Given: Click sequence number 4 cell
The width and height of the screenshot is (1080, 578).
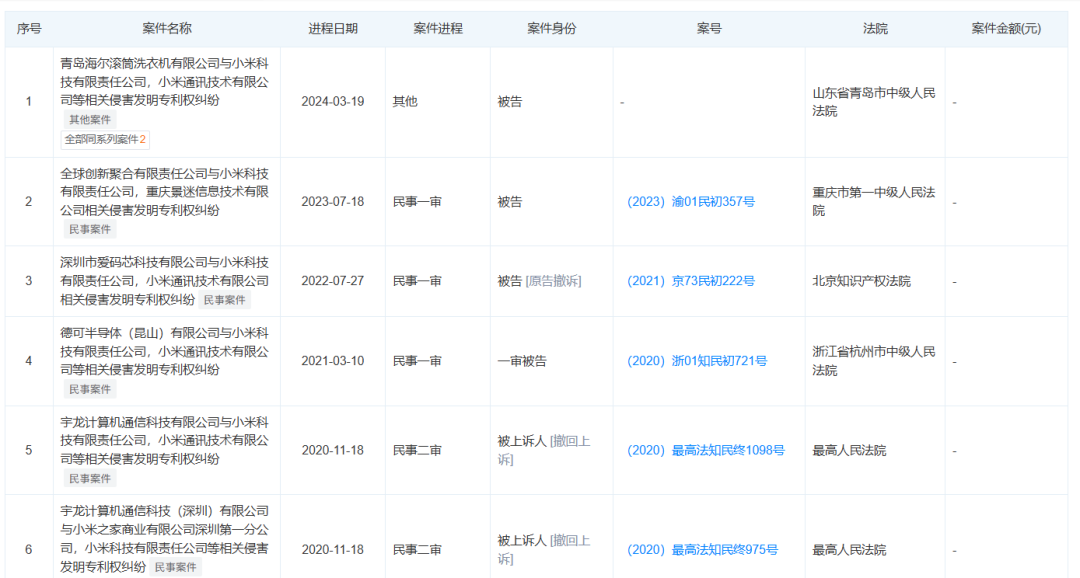Looking at the screenshot, I should pyautogui.click(x=29, y=361).
